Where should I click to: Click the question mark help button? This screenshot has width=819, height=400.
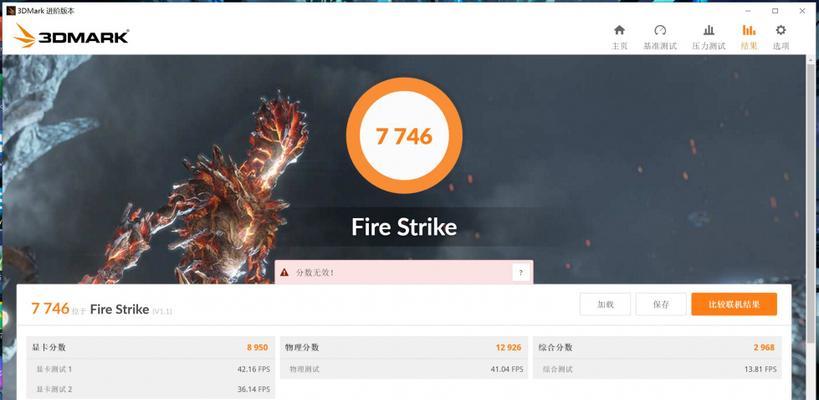tap(521, 272)
